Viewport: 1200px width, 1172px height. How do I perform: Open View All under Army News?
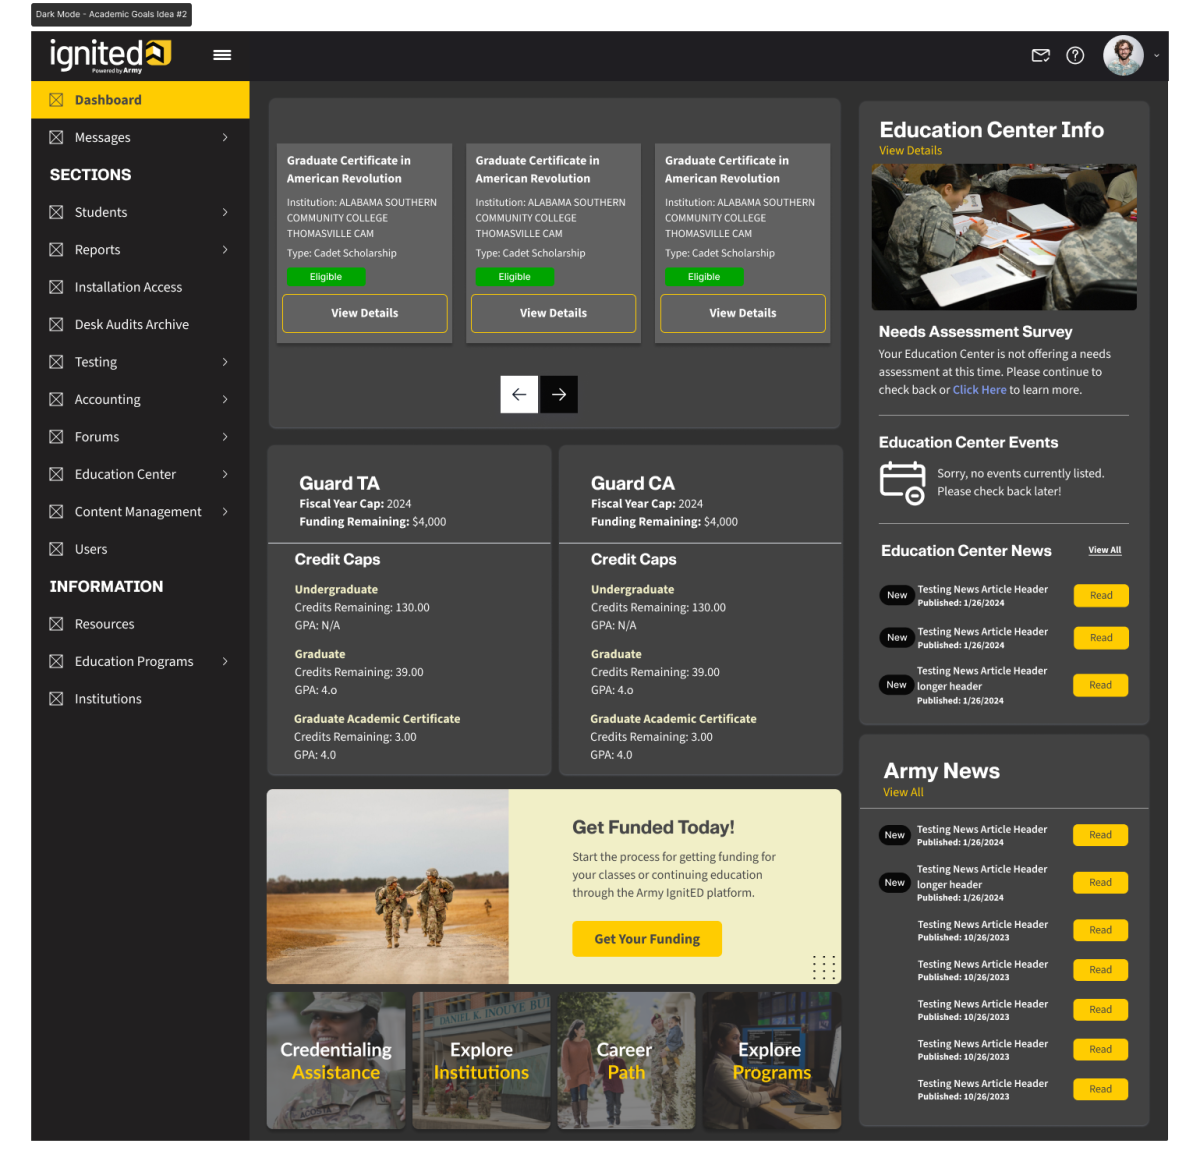903,792
